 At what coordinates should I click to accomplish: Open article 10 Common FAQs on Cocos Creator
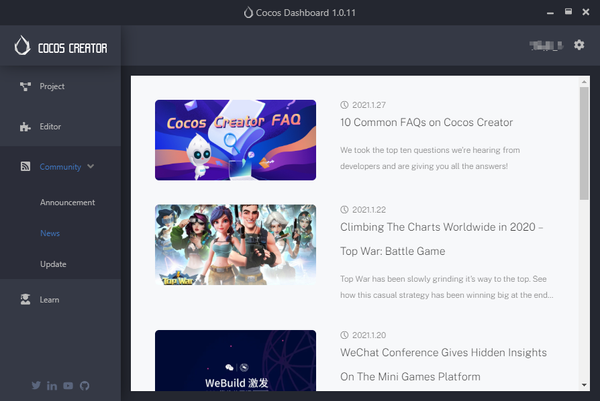tap(426, 122)
